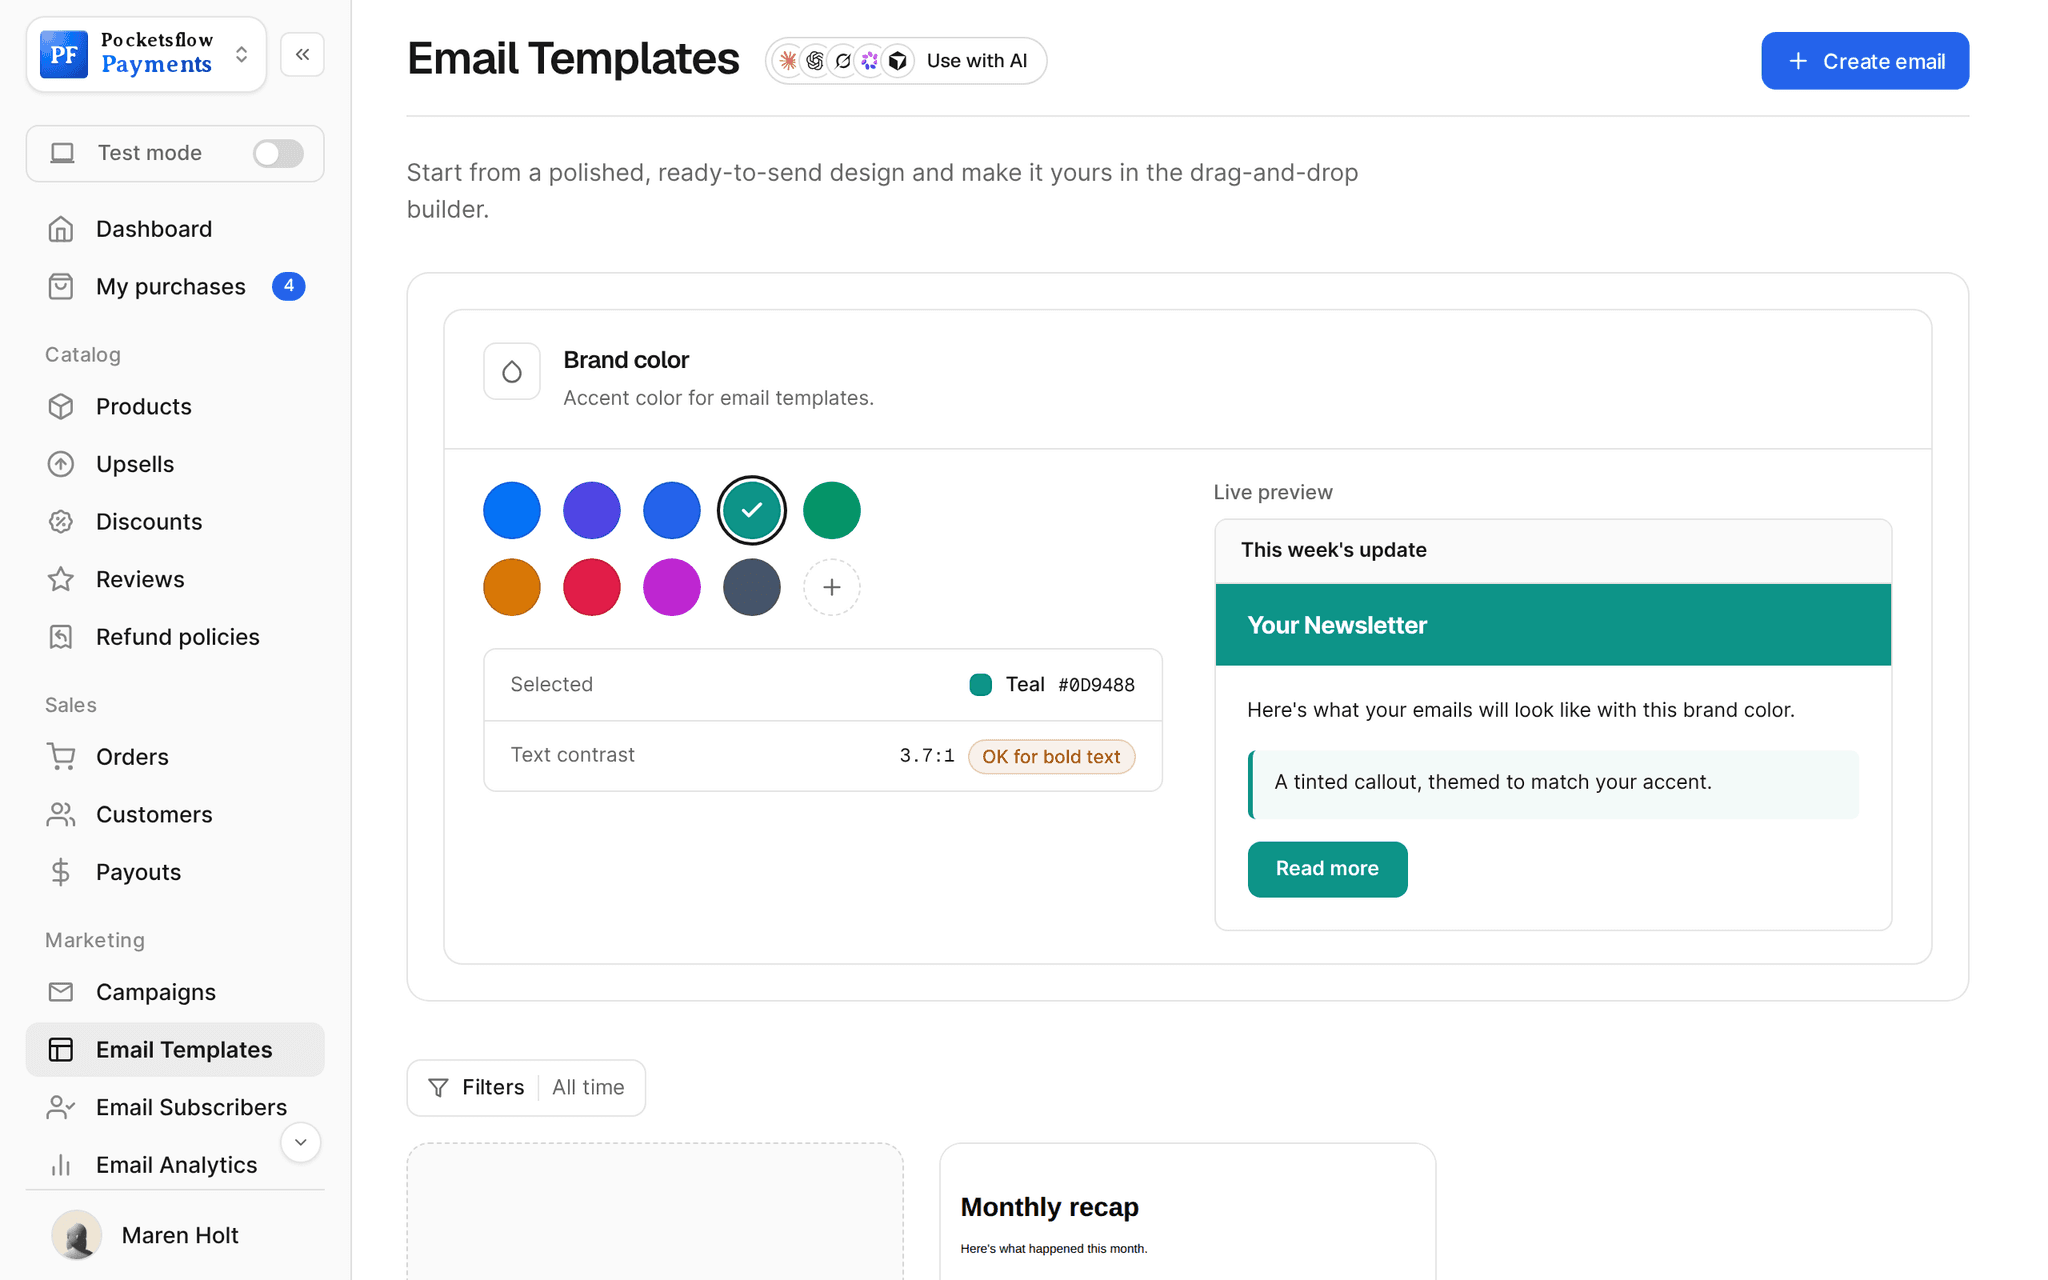Select the orange brand color swatch
Image resolution: width=2048 pixels, height=1280 pixels.
point(512,587)
